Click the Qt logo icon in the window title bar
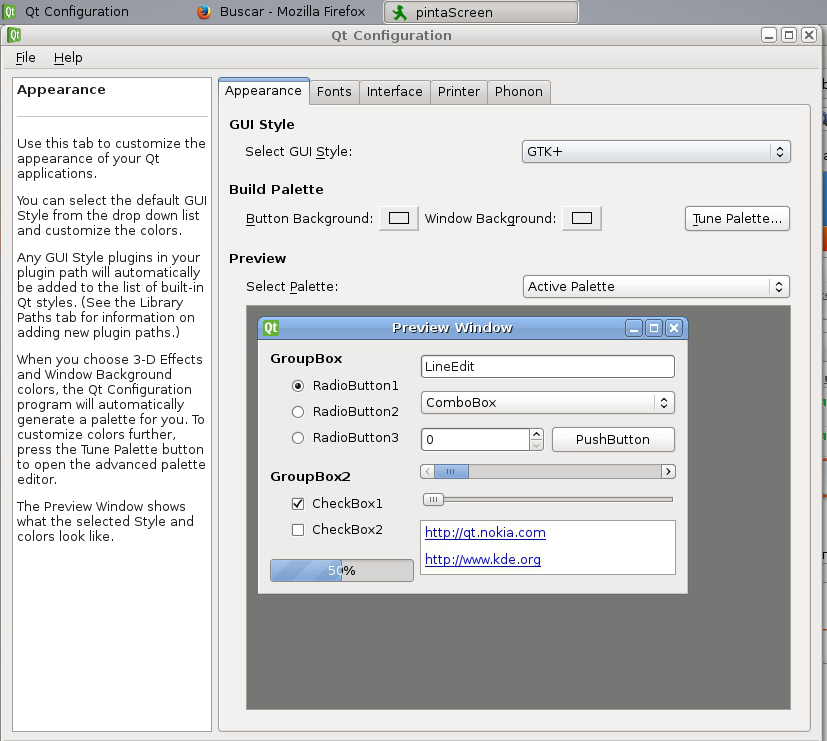 [x=14, y=35]
